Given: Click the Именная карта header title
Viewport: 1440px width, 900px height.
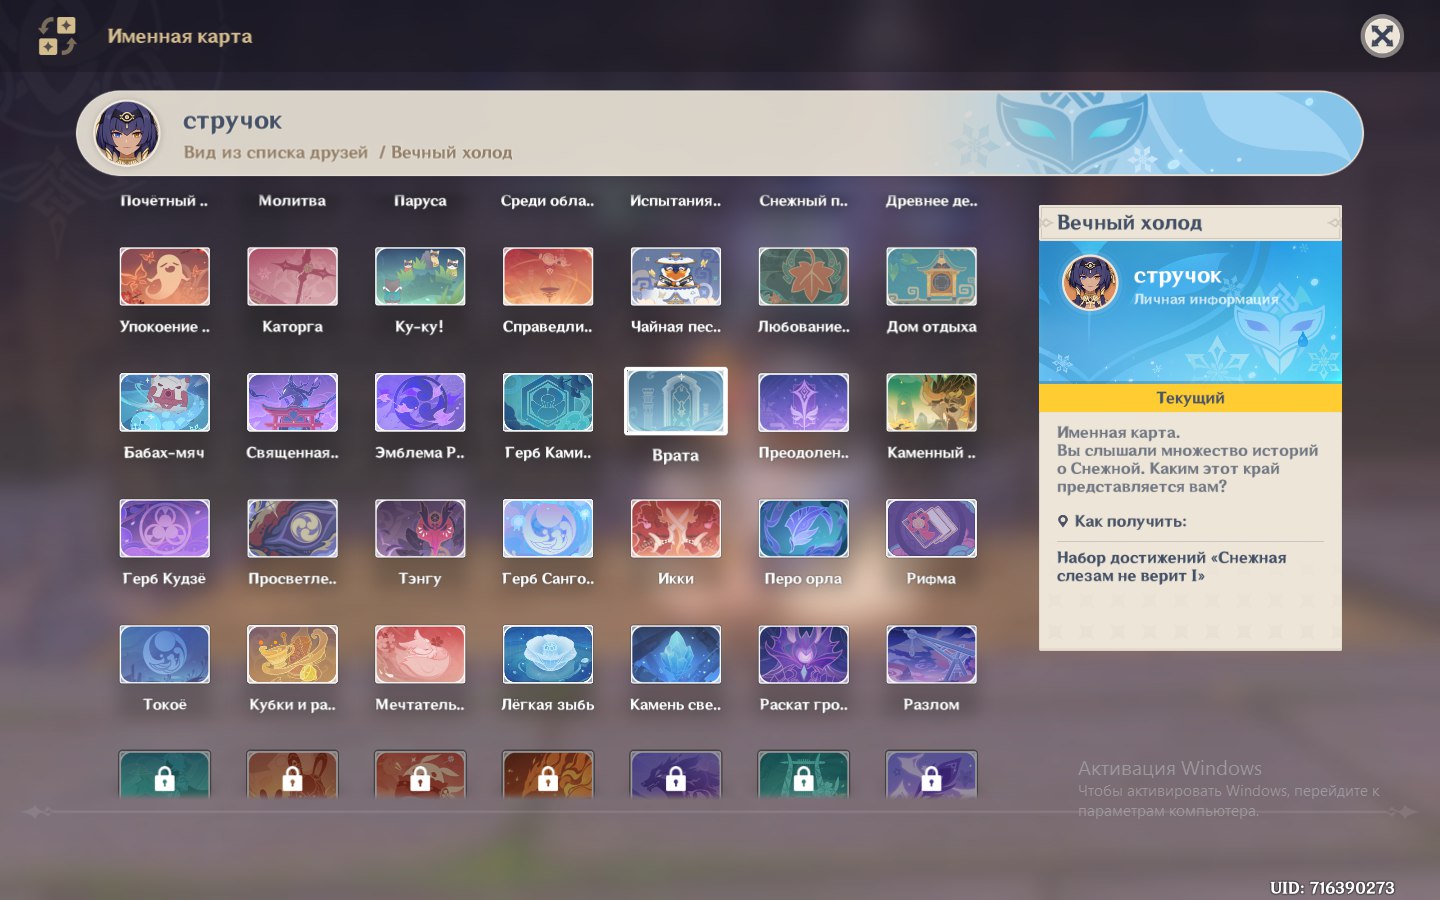Looking at the screenshot, I should point(180,36).
